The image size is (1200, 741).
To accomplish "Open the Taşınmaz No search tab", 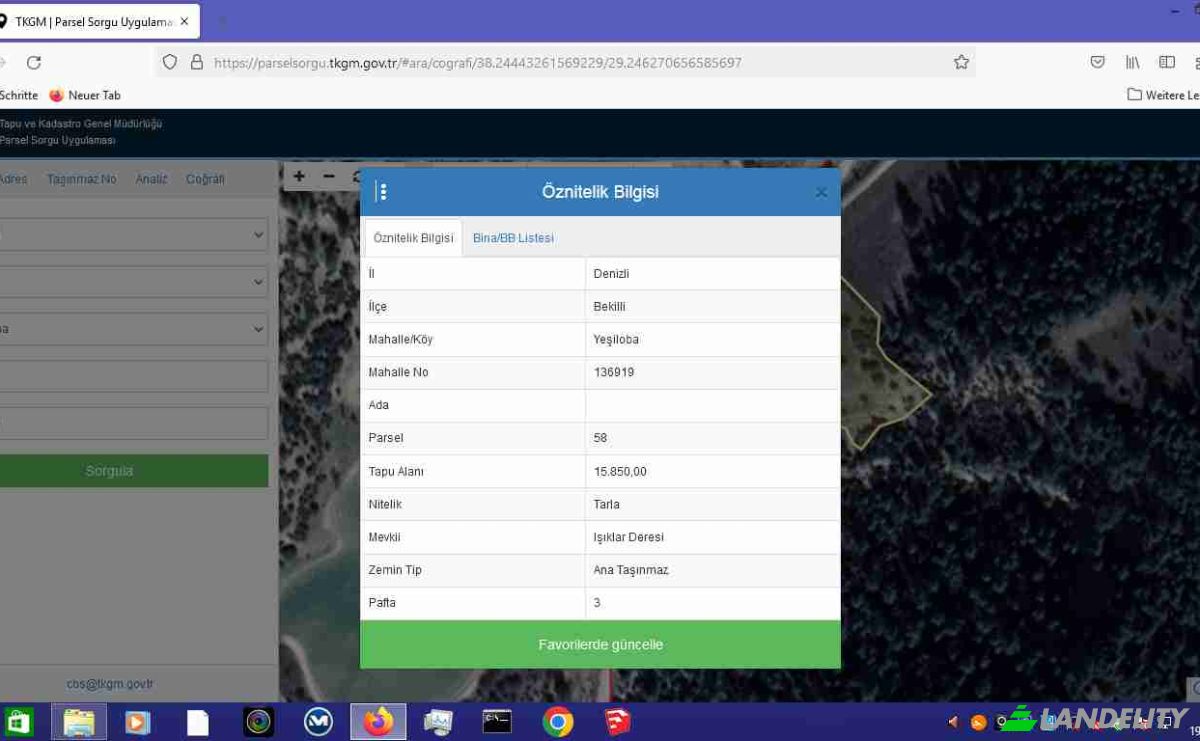I will pos(81,179).
